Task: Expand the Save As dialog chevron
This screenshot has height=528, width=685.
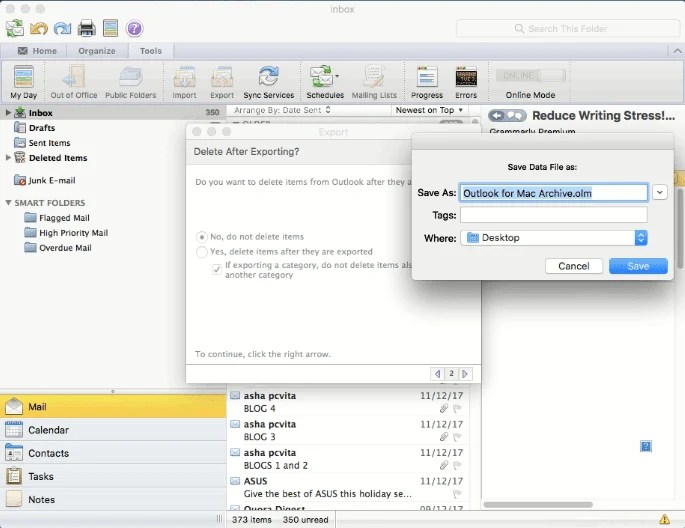Action: tap(660, 193)
